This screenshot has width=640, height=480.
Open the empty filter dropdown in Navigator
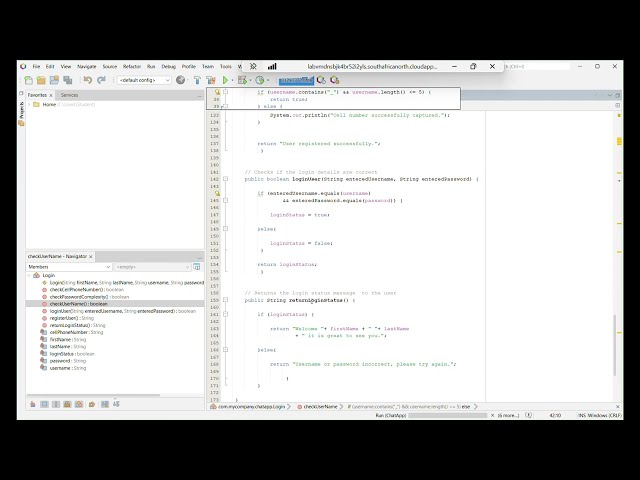click(x=152, y=267)
